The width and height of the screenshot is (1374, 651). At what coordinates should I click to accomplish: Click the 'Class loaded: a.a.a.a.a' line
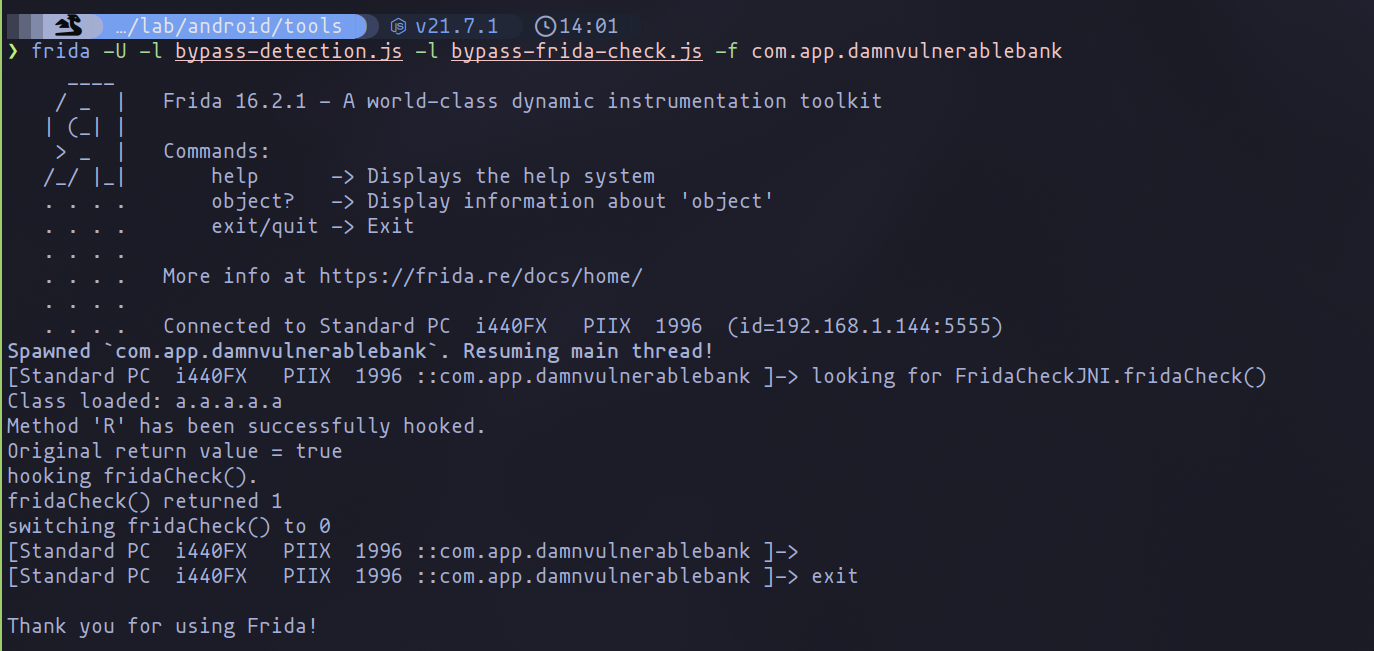click(x=145, y=401)
